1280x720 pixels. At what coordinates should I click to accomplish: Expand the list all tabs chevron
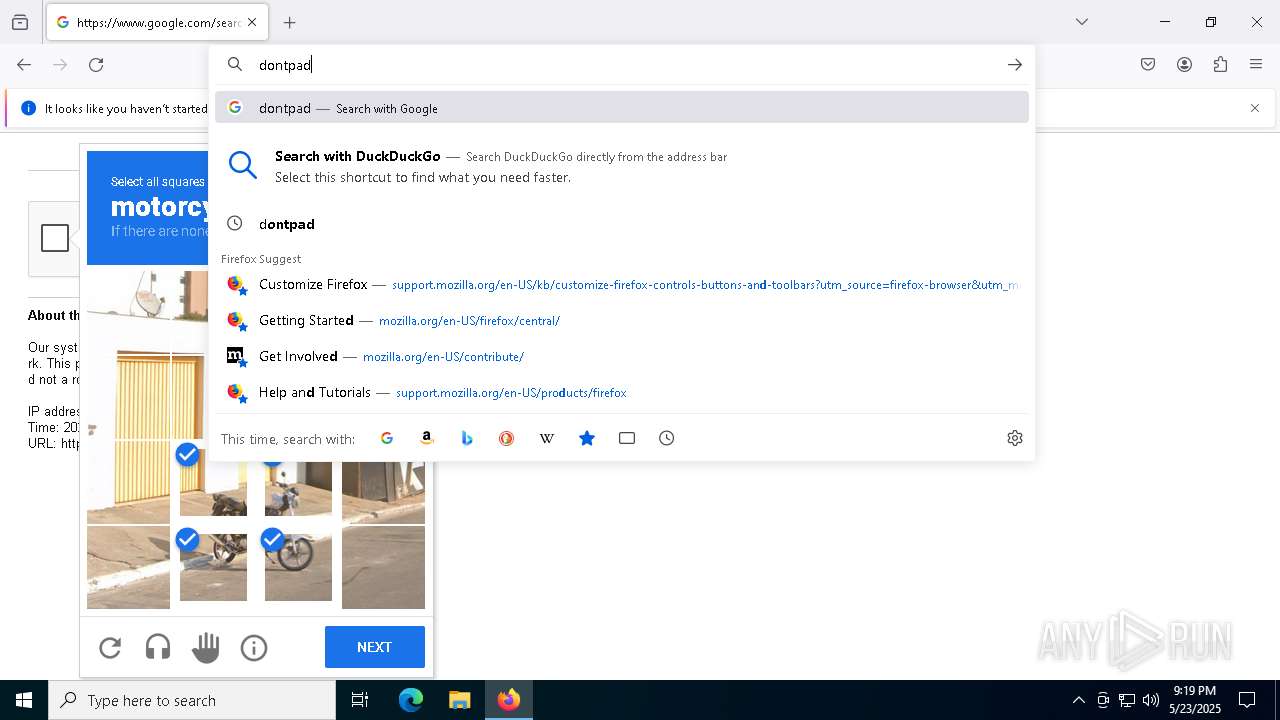coord(1081,22)
